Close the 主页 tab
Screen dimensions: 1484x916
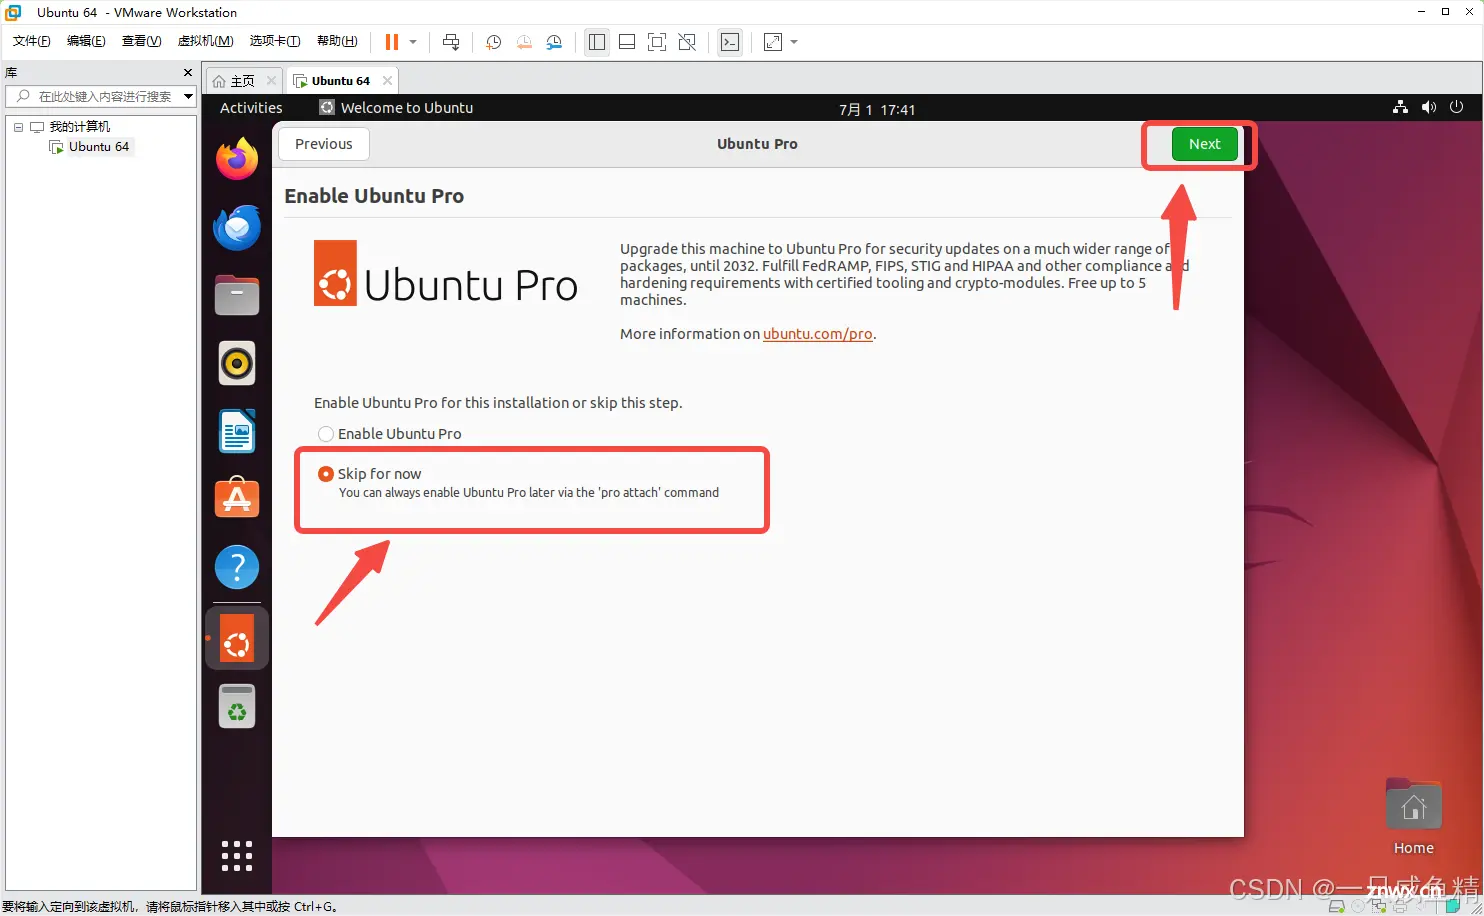pyautogui.click(x=271, y=81)
